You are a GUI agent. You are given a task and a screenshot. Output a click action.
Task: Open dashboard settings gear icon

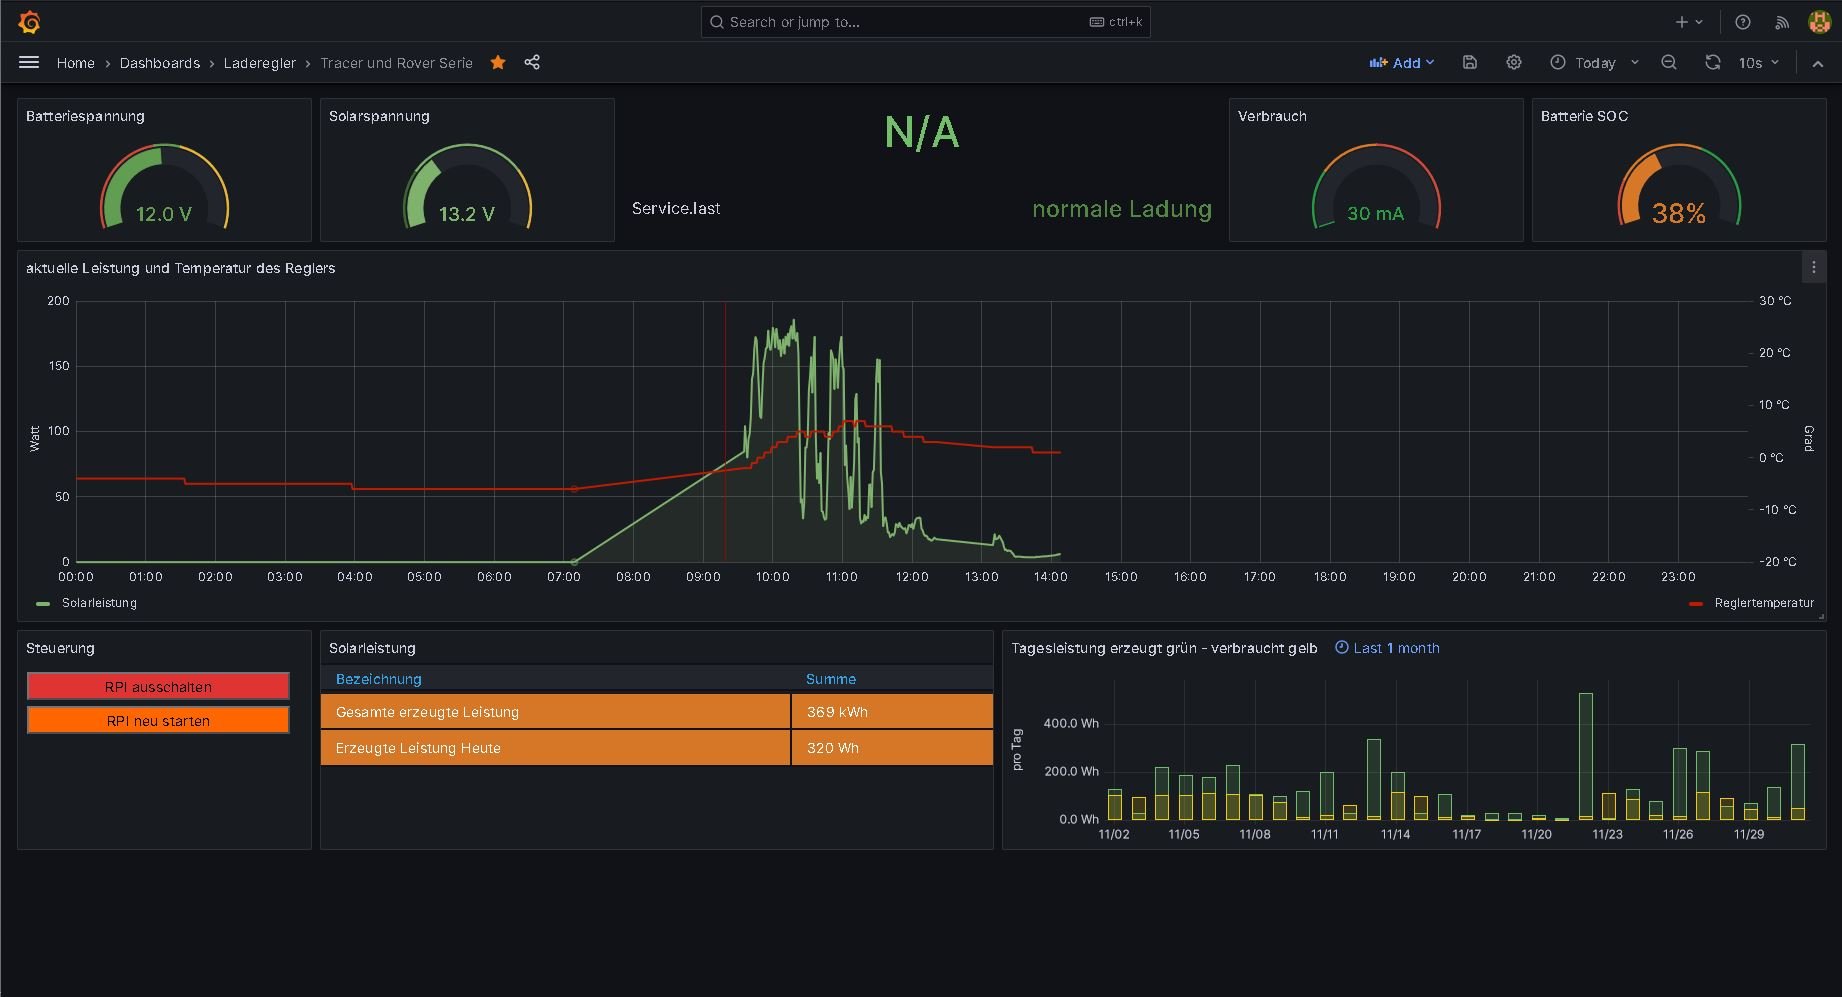[x=1514, y=62]
